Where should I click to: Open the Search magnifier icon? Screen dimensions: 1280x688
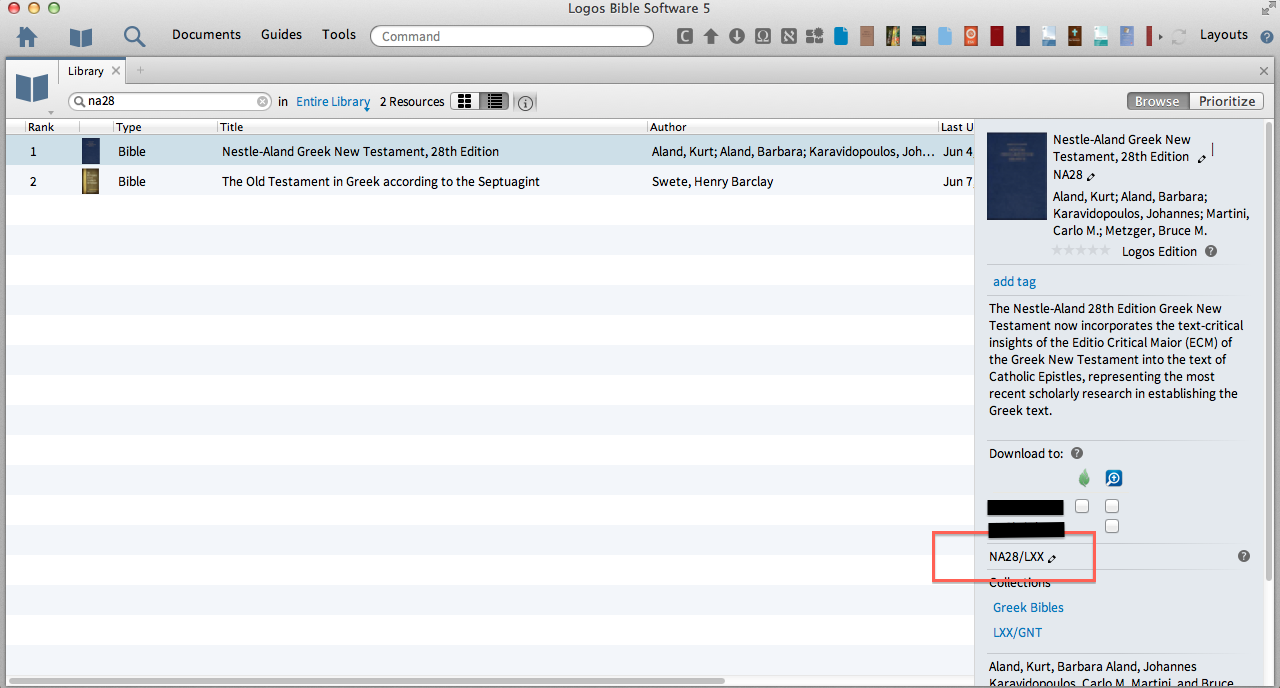134,37
